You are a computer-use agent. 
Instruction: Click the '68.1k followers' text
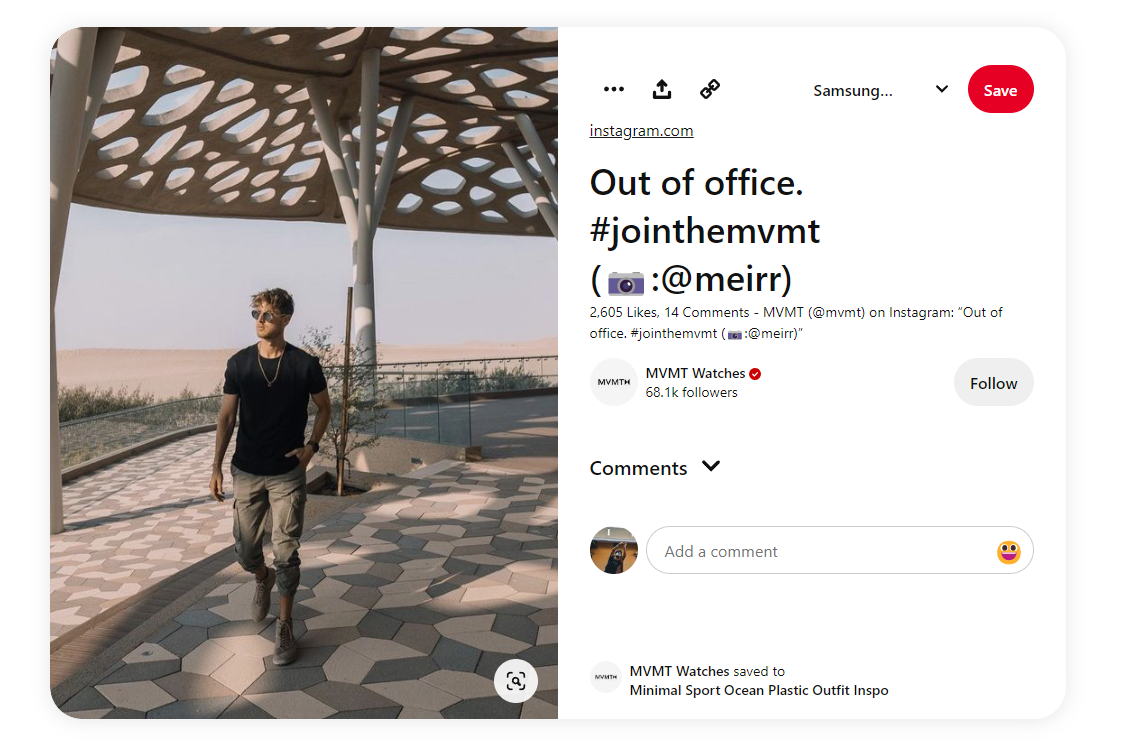click(691, 392)
